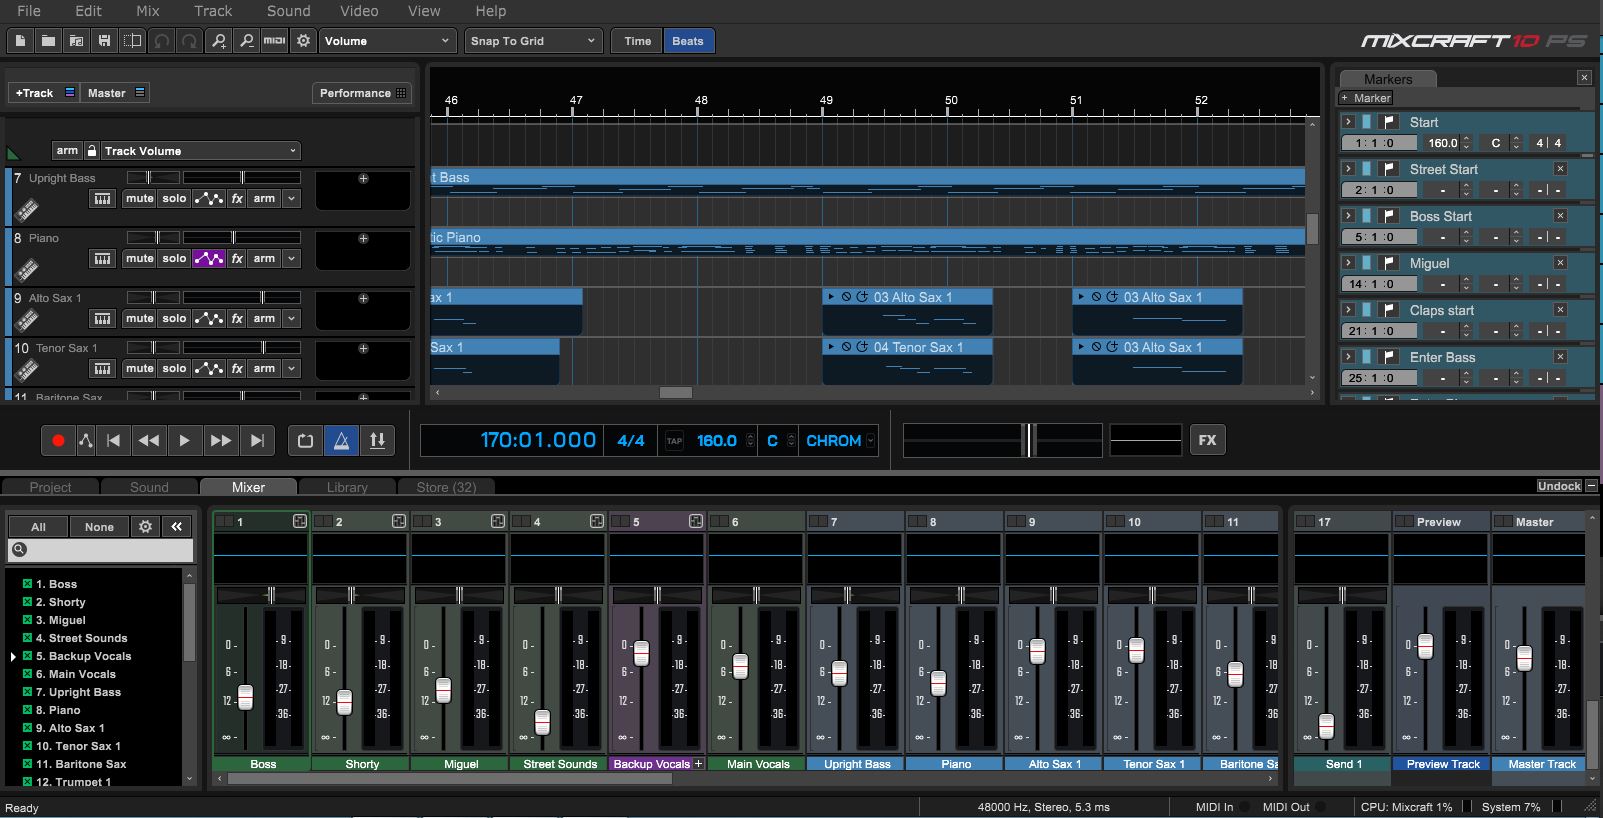Open the CHROM scale dropdown

coord(839,440)
